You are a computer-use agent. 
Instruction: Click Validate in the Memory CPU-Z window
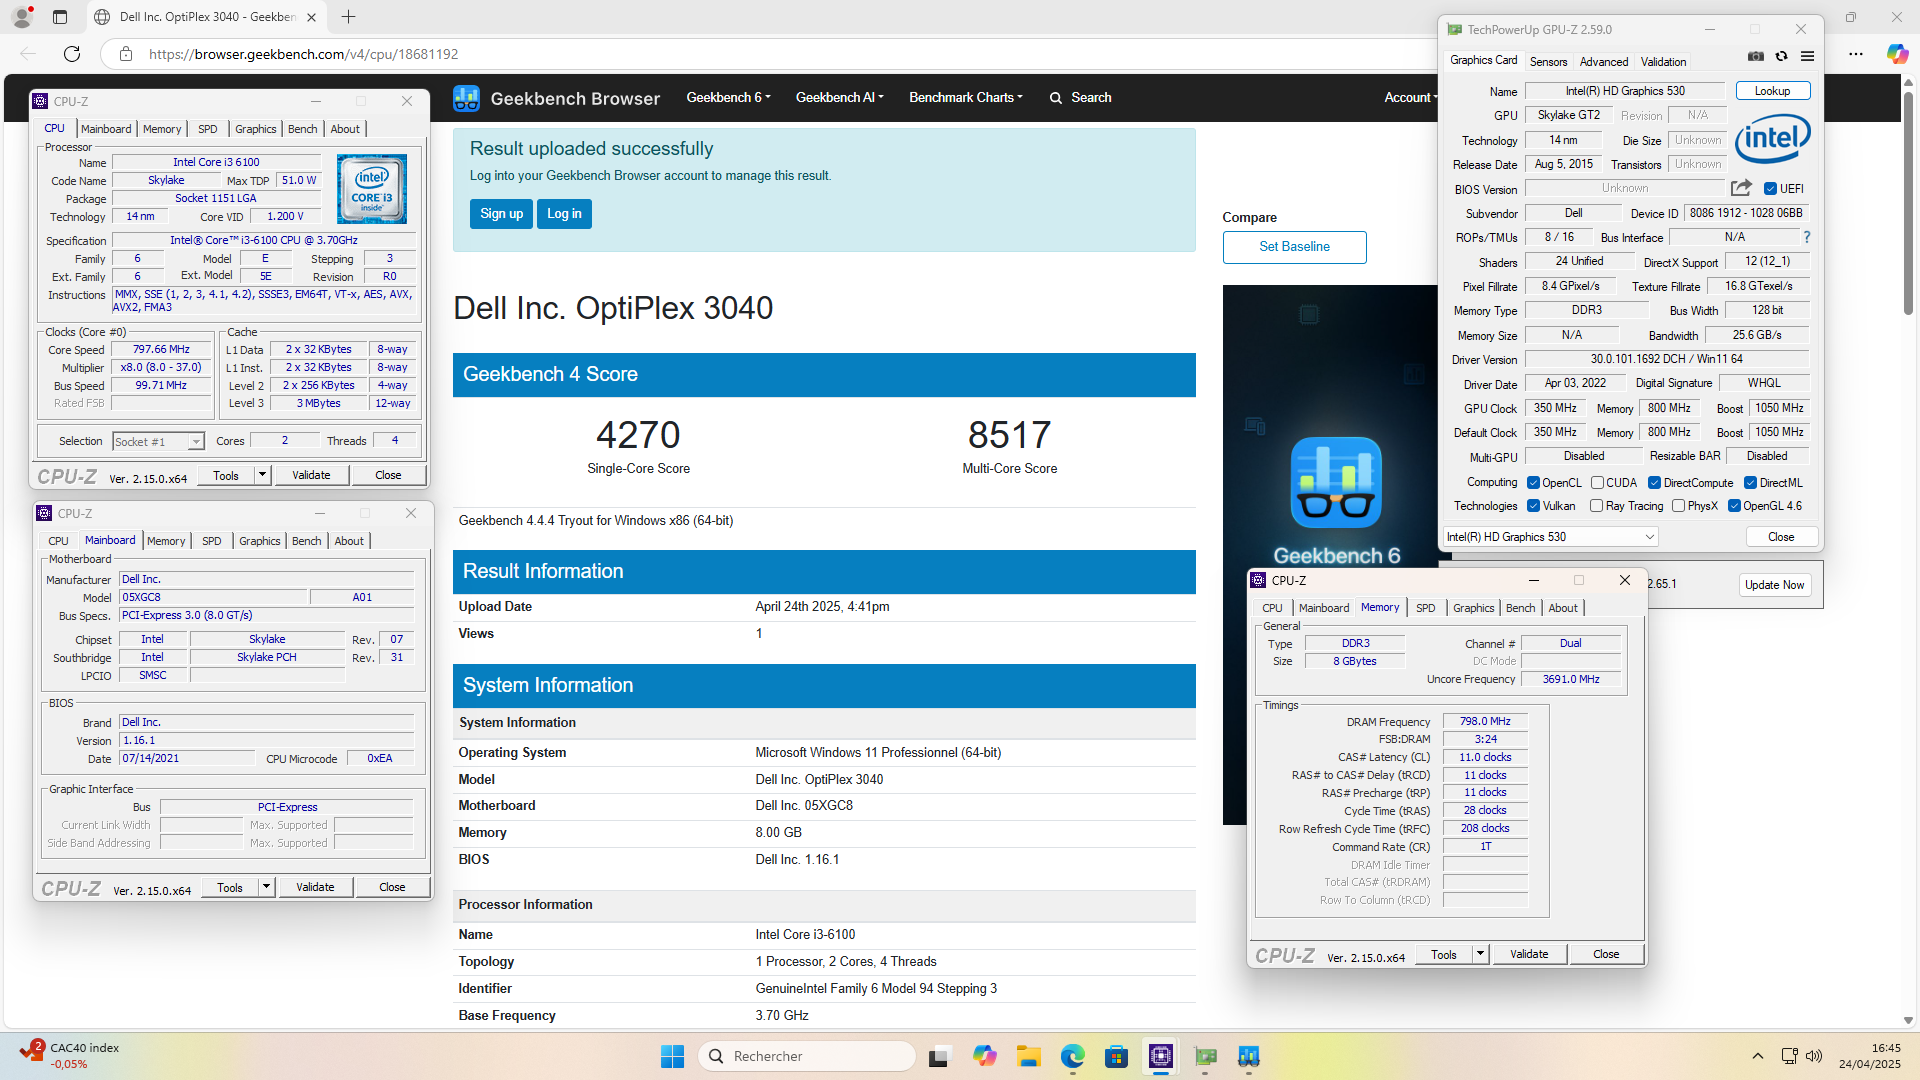click(x=1528, y=954)
